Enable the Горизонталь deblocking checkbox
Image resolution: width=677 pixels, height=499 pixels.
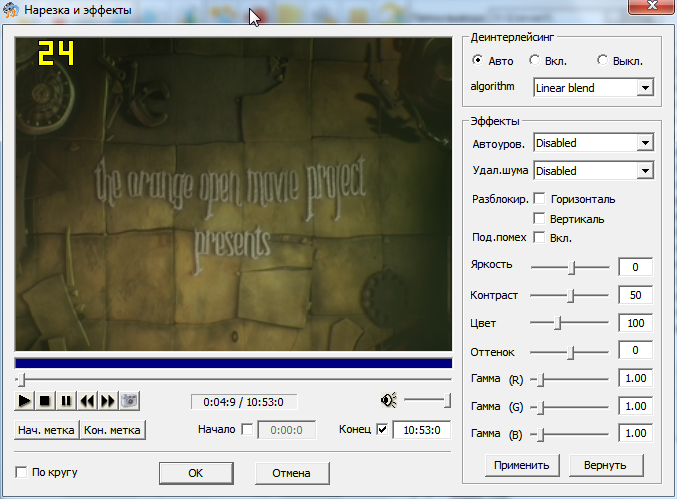point(539,199)
